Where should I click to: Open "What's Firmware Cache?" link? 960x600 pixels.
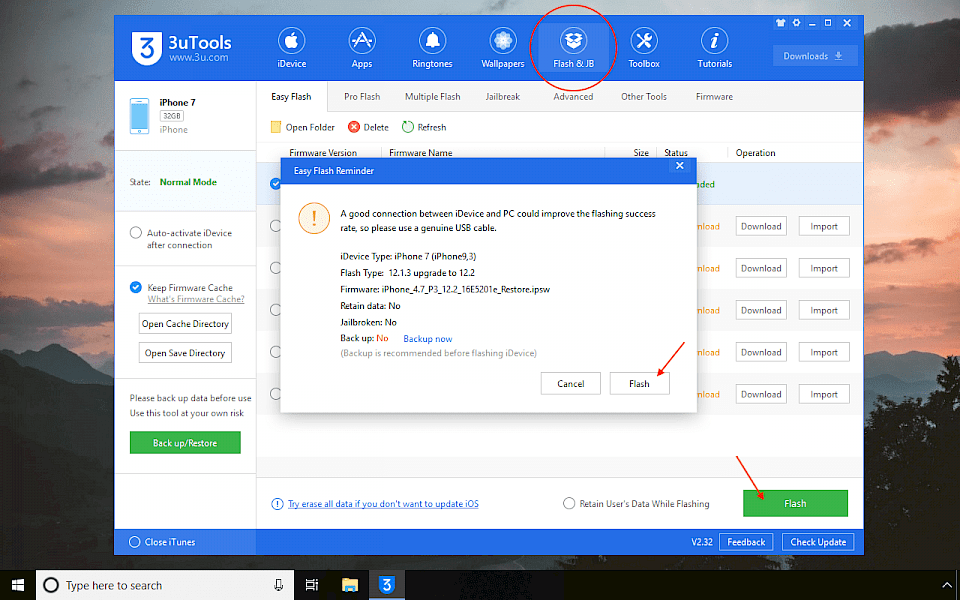tap(196, 299)
